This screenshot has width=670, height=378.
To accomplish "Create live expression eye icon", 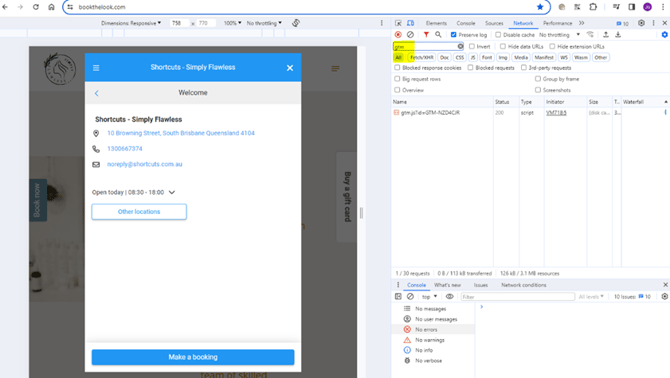I will [x=450, y=296].
